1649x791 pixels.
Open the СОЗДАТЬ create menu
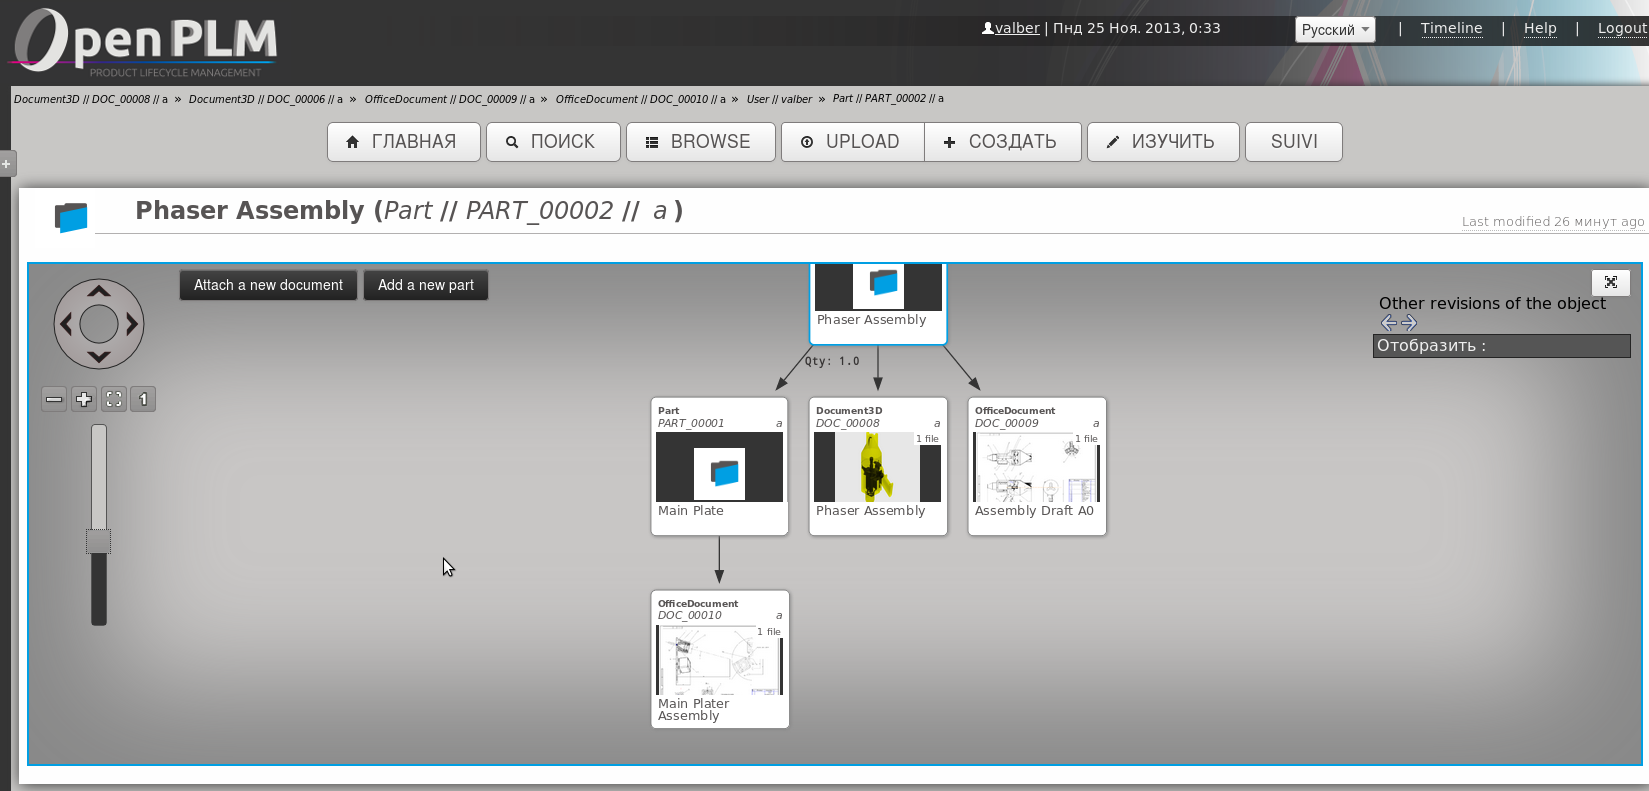(x=1003, y=142)
